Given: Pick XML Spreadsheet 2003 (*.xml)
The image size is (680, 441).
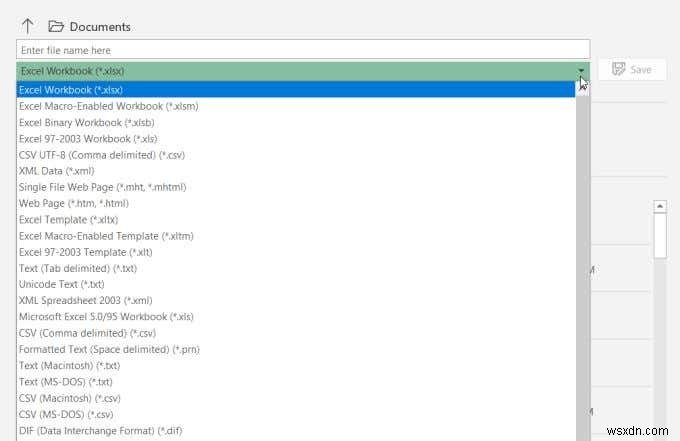Looking at the screenshot, I should tap(296, 300).
